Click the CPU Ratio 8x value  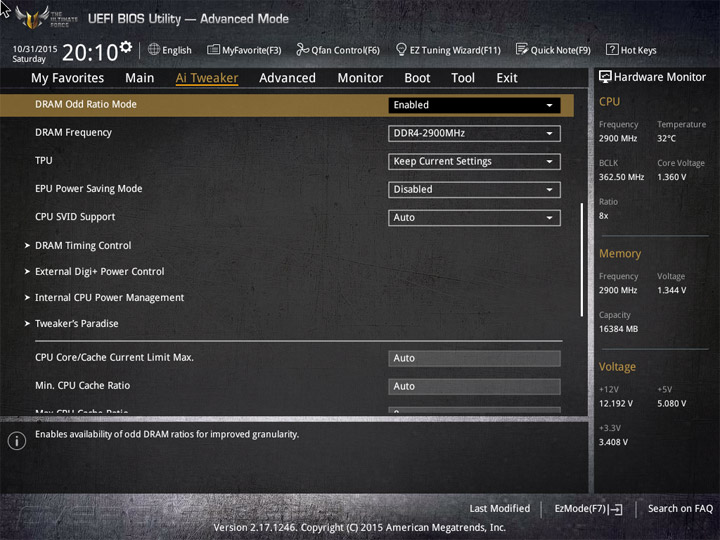pos(603,216)
